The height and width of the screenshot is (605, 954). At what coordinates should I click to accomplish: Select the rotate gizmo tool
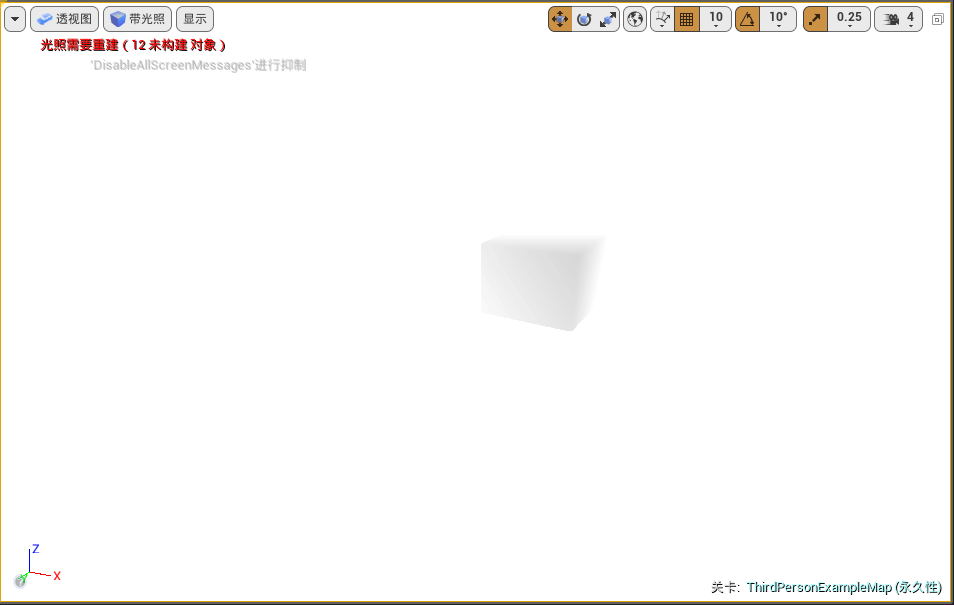pyautogui.click(x=584, y=19)
